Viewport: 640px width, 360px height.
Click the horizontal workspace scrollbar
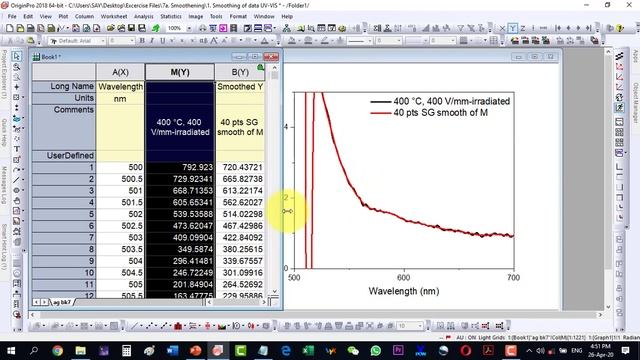316,315
